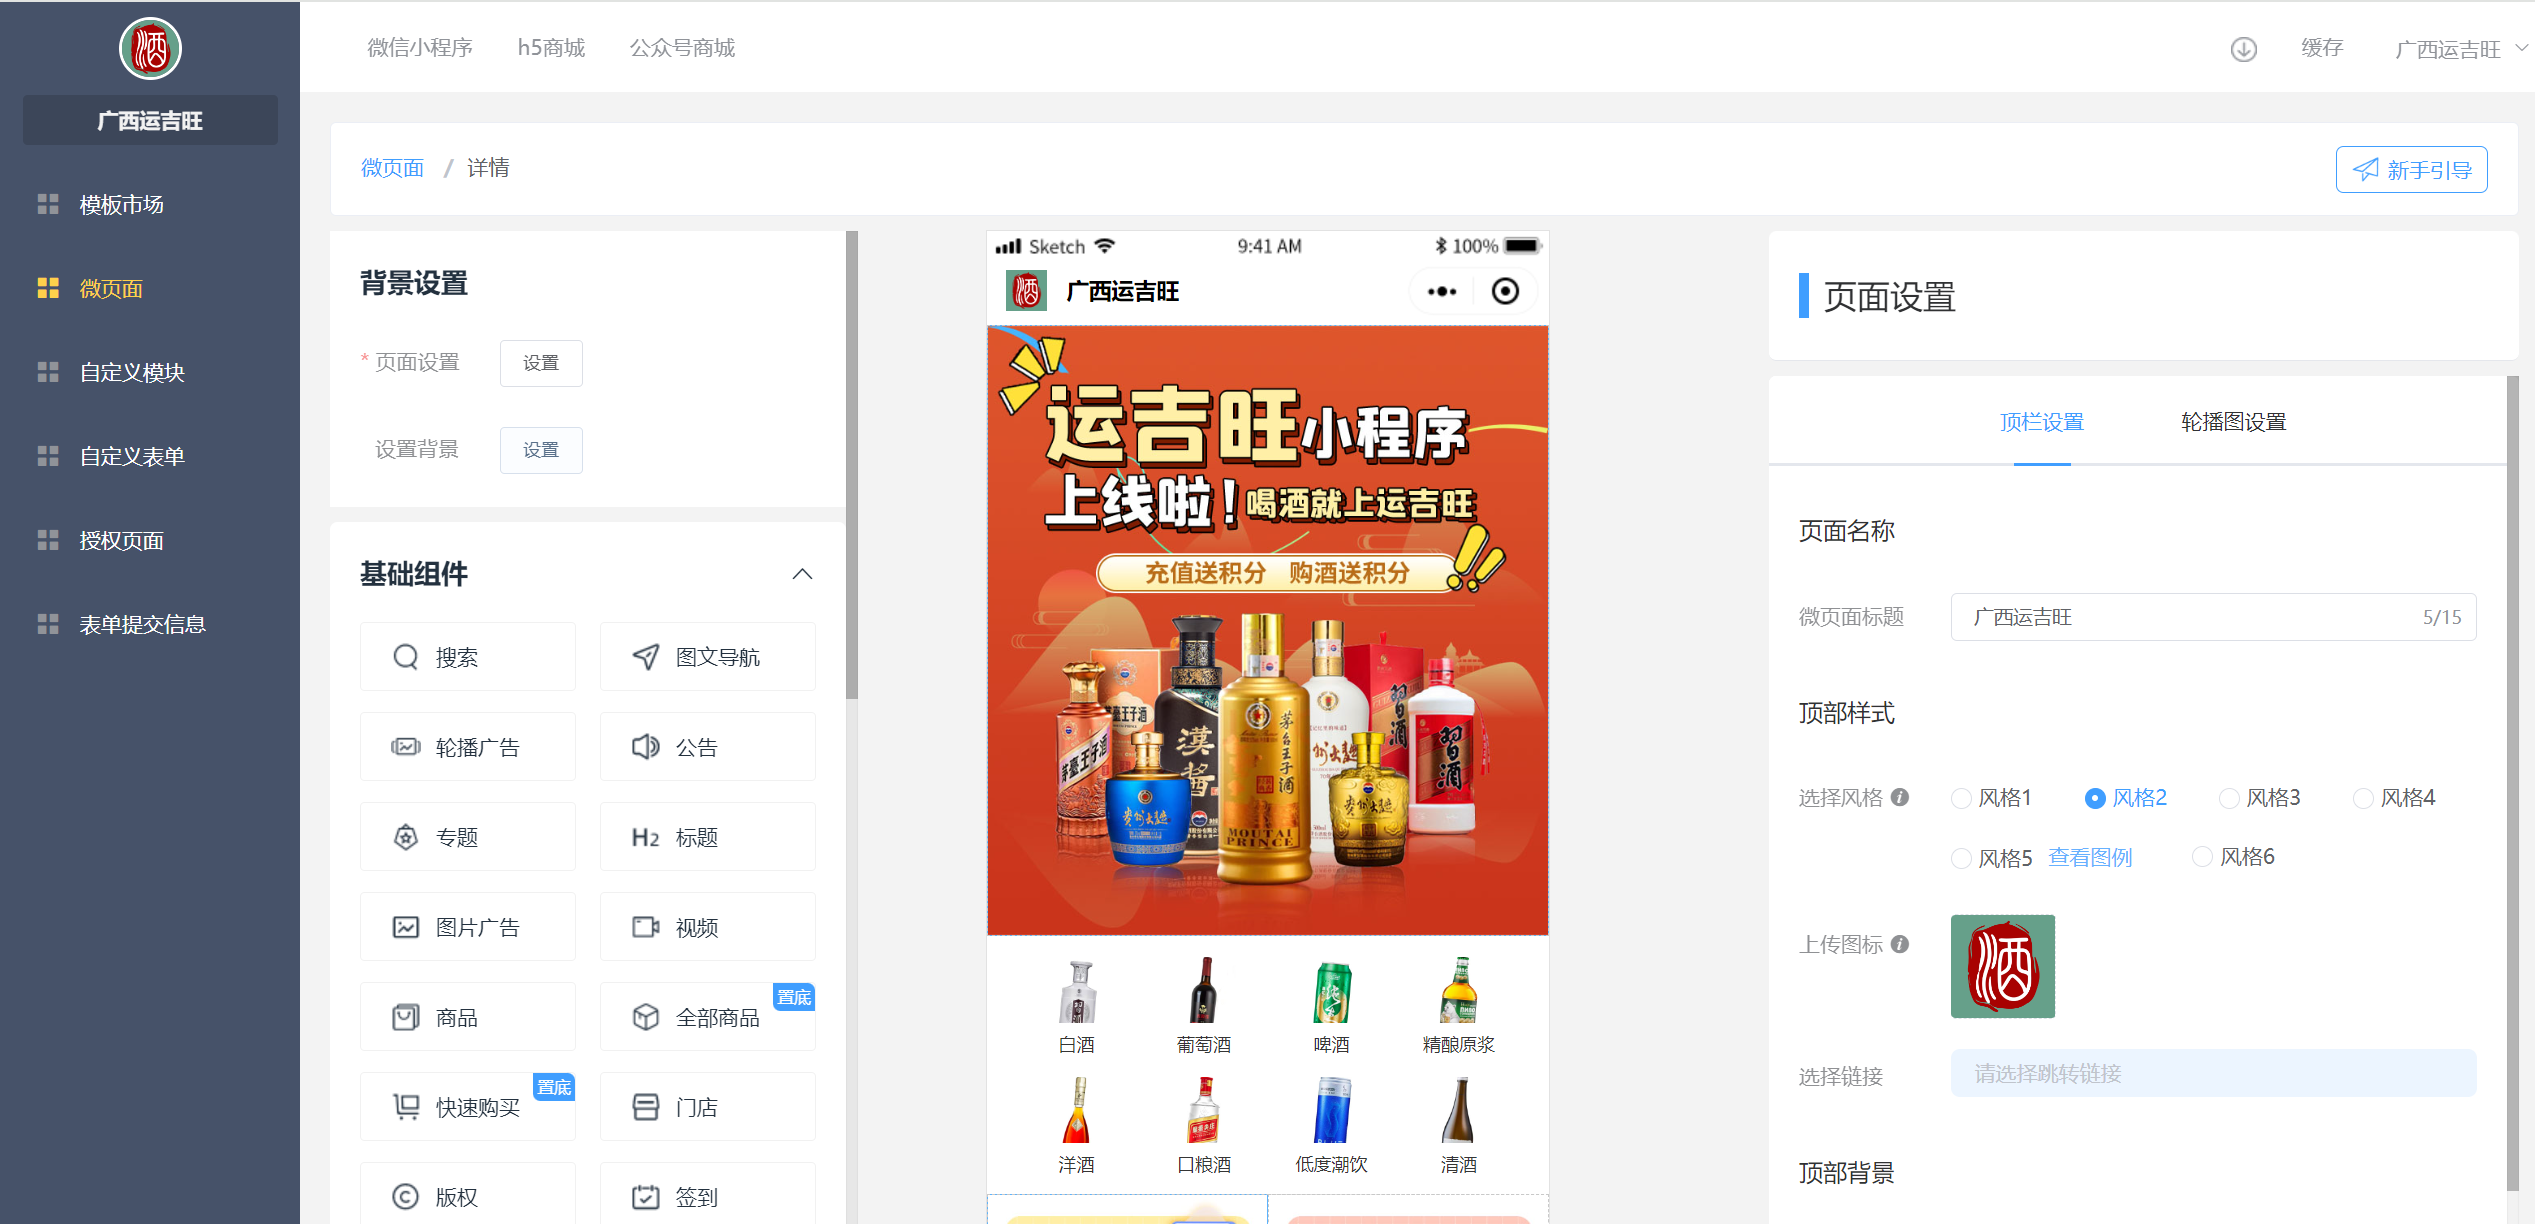Click the 新手引导 button
2535x1224 pixels.
[2411, 169]
